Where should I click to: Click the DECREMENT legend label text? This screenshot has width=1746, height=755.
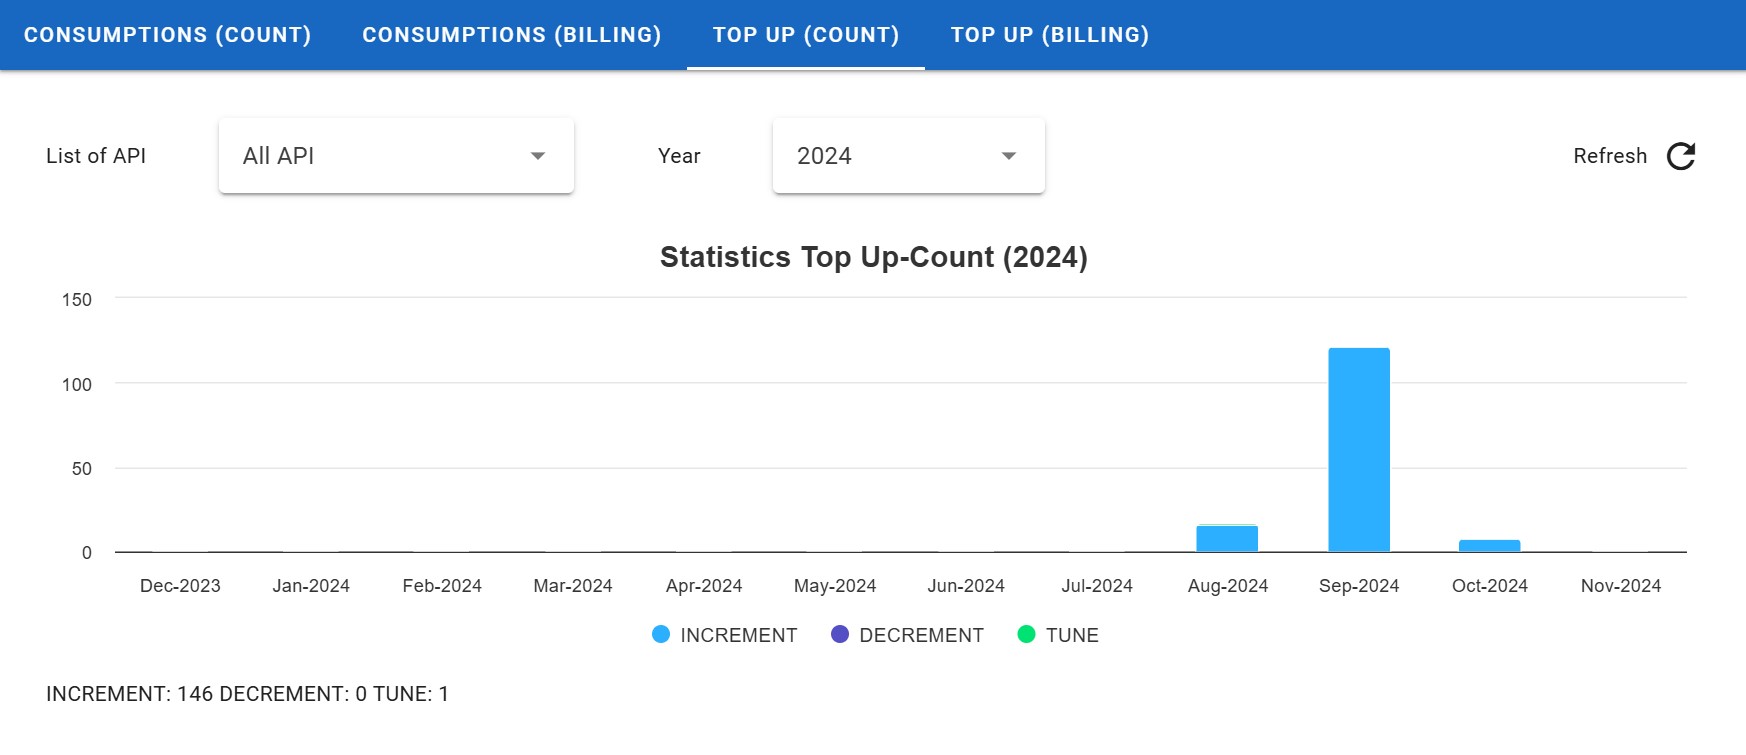[921, 635]
